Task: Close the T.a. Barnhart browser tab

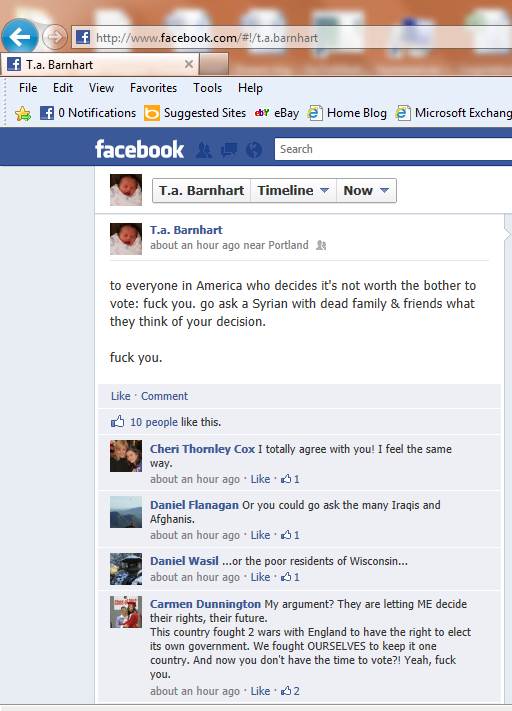Action: [x=189, y=64]
